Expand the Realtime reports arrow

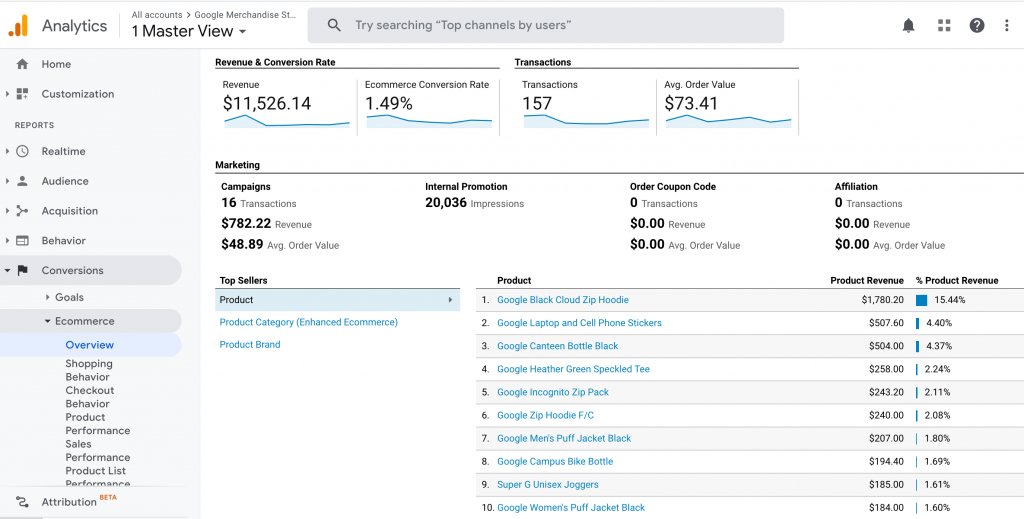click(7, 151)
